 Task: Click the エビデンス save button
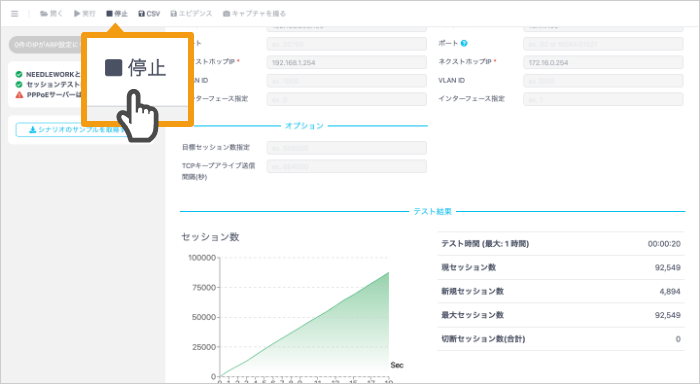pyautogui.click(x=192, y=14)
